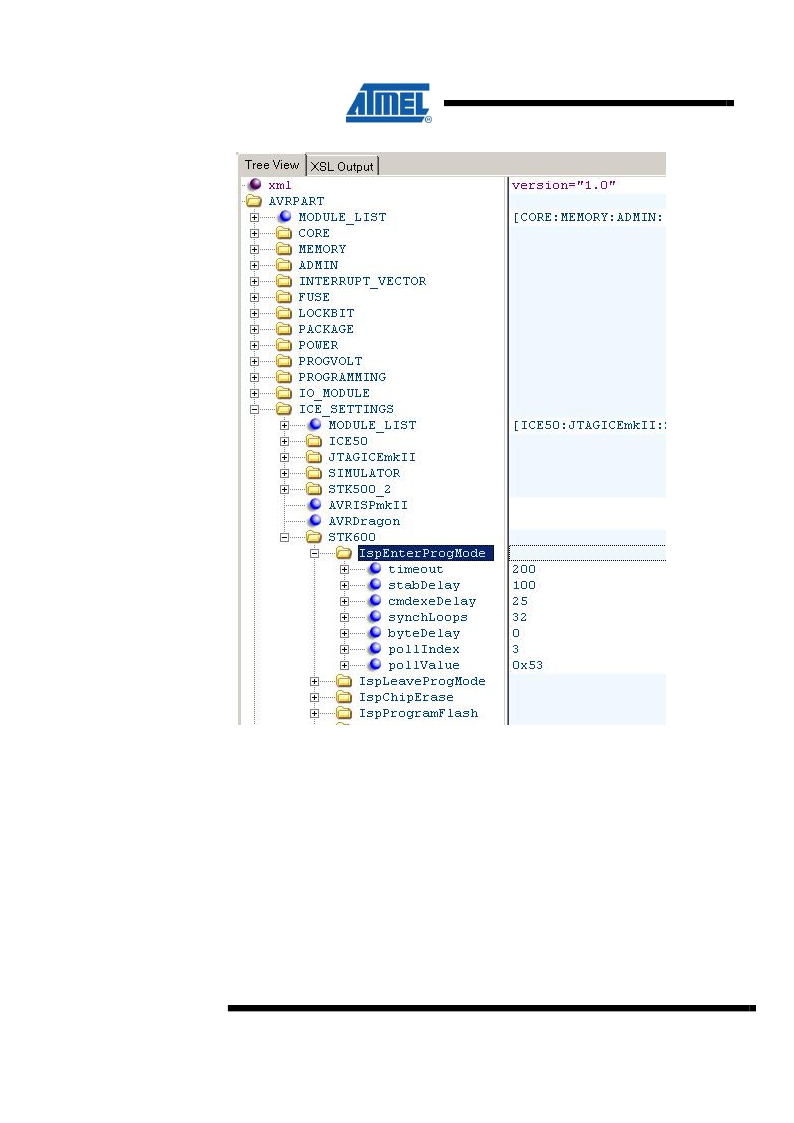
Task: Click the ICE50 folder icon
Action: pyautogui.click(x=314, y=441)
